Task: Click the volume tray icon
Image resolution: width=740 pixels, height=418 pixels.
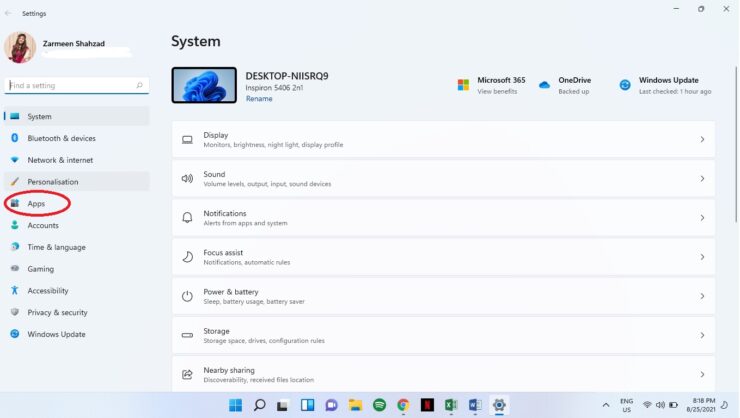Action: pos(660,405)
